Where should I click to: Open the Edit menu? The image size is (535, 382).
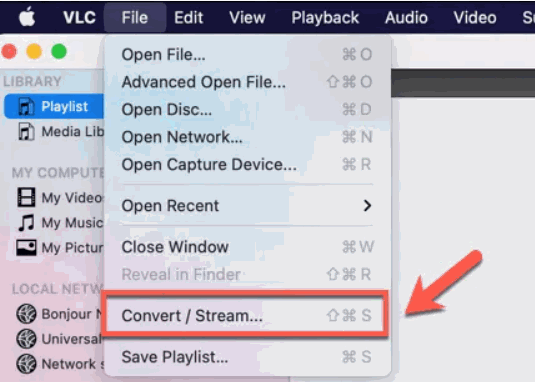(189, 17)
